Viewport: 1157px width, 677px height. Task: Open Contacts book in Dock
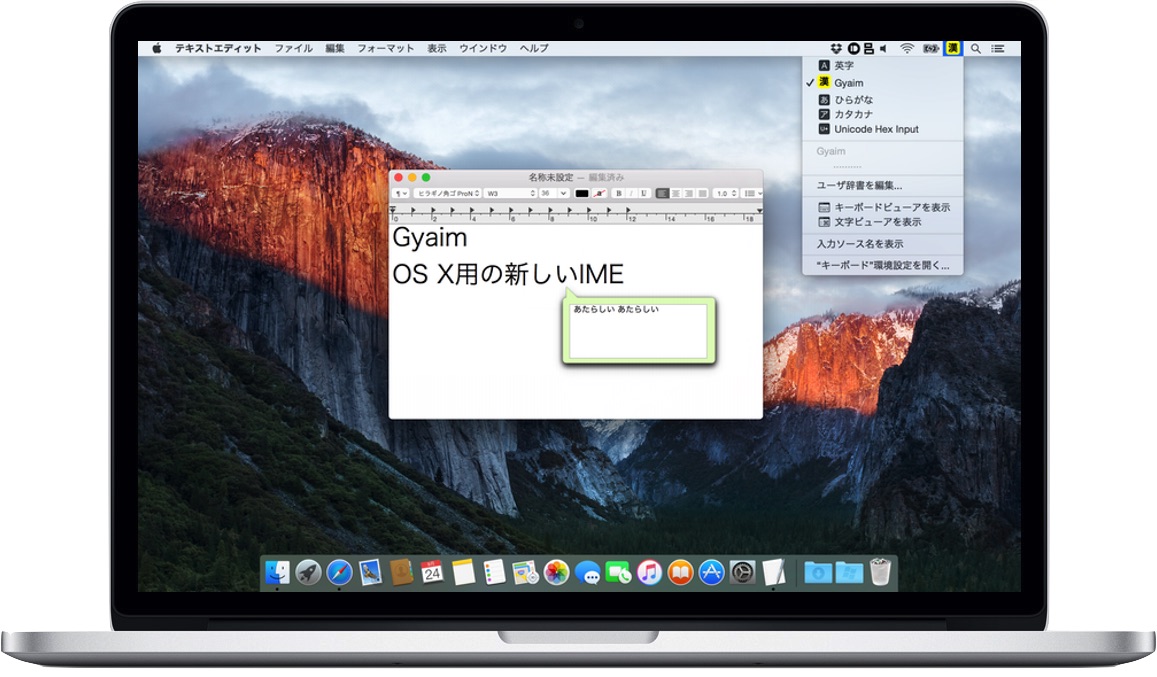[401, 572]
